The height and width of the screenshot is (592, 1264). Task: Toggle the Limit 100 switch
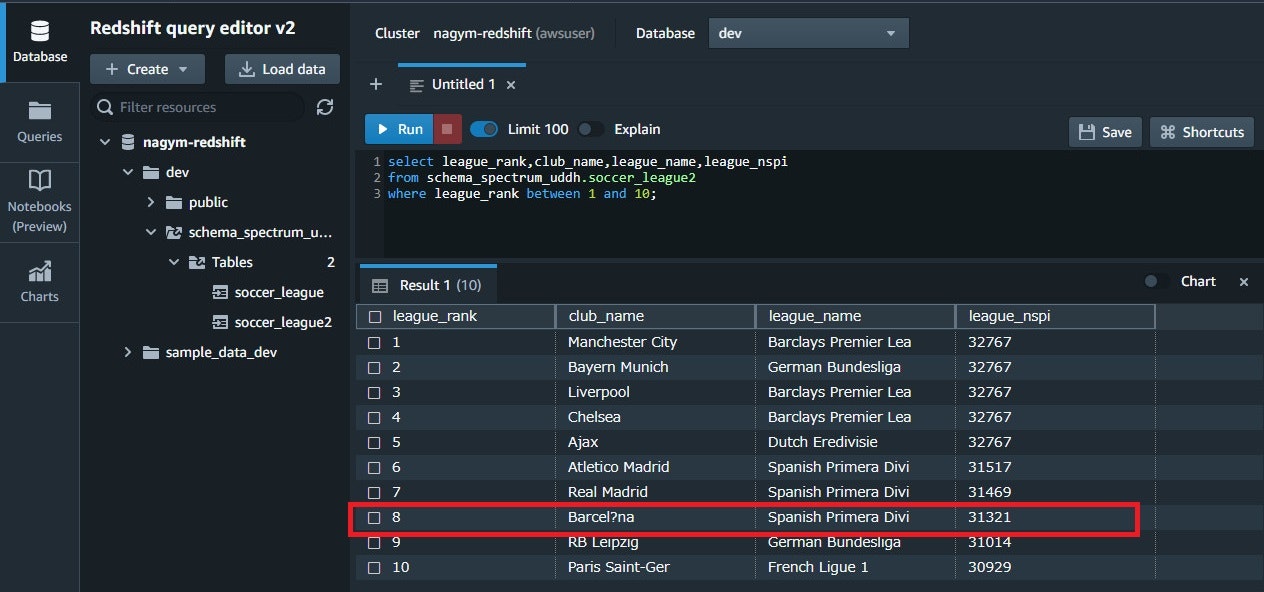click(x=484, y=129)
